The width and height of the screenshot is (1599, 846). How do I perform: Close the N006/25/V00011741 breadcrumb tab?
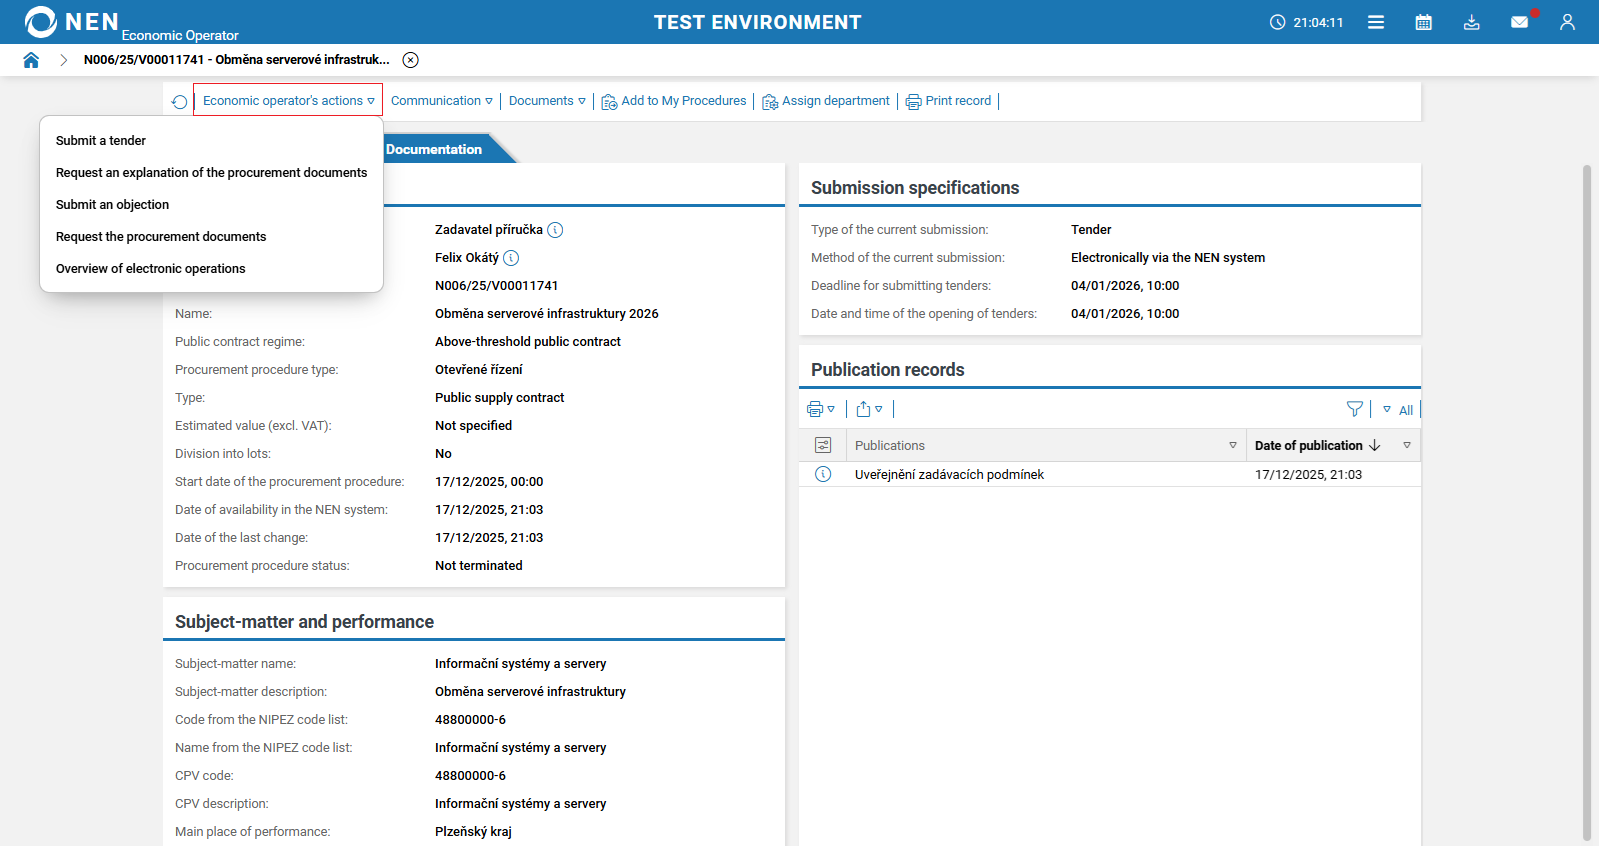[x=410, y=60]
